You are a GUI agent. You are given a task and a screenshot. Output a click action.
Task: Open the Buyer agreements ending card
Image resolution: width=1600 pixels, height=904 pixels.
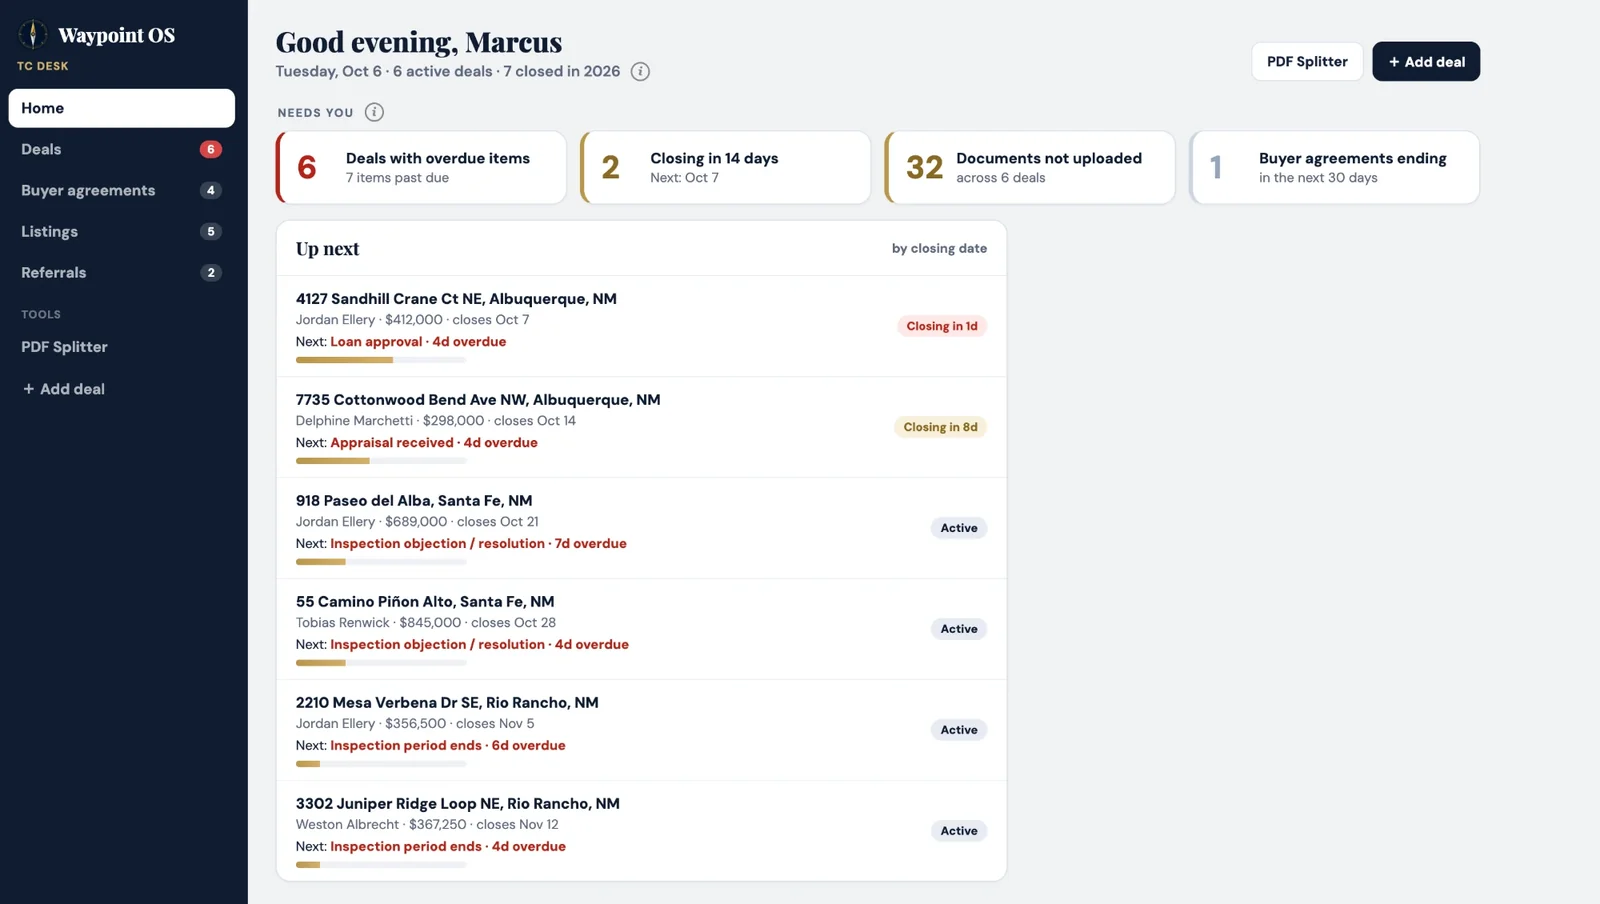pos(1334,168)
